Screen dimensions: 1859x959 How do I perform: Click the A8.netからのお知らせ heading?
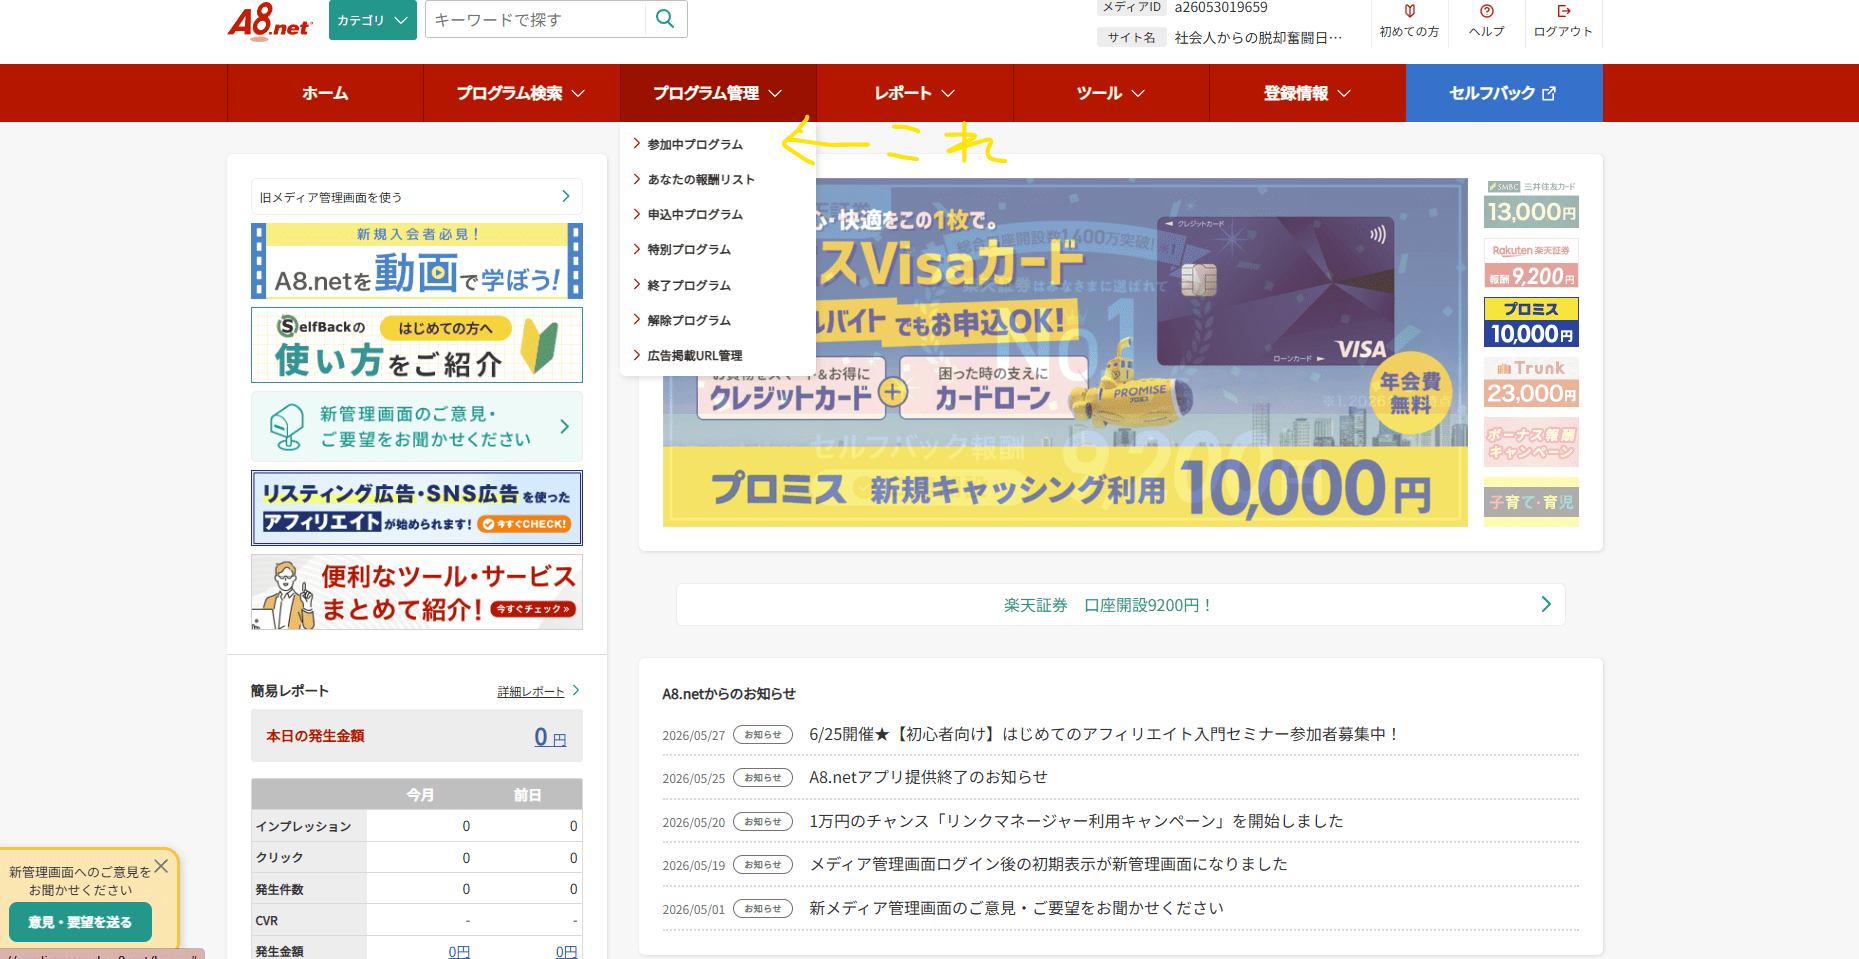pos(729,694)
